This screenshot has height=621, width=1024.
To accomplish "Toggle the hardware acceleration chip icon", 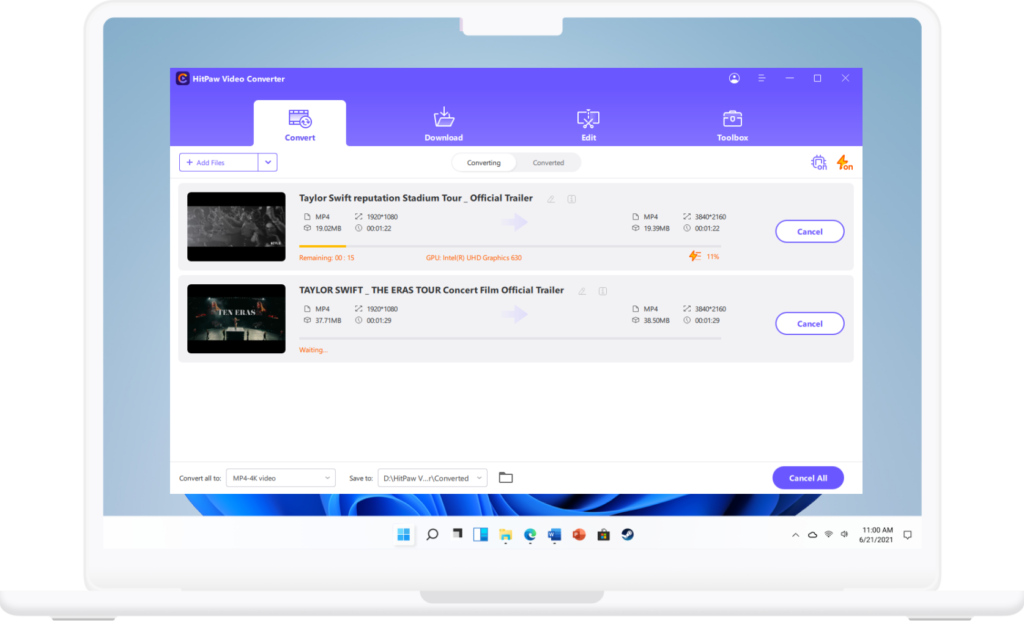I will tap(818, 162).
